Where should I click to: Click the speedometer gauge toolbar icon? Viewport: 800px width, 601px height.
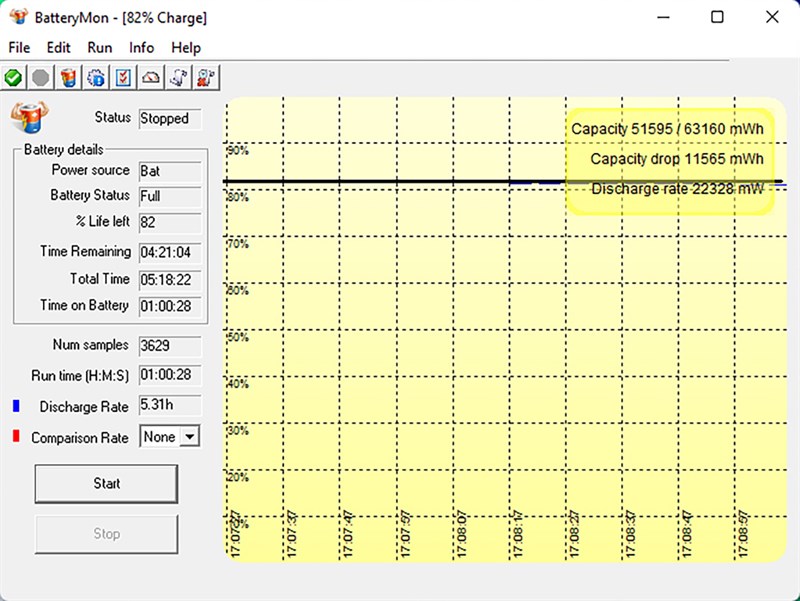coord(150,77)
